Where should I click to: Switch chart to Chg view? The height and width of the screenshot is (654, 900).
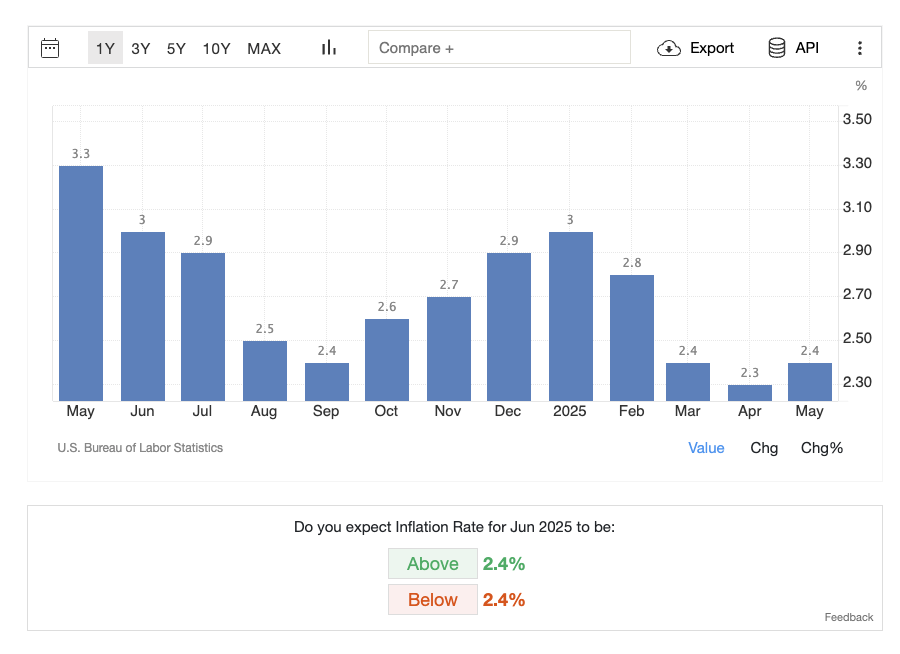pos(764,448)
